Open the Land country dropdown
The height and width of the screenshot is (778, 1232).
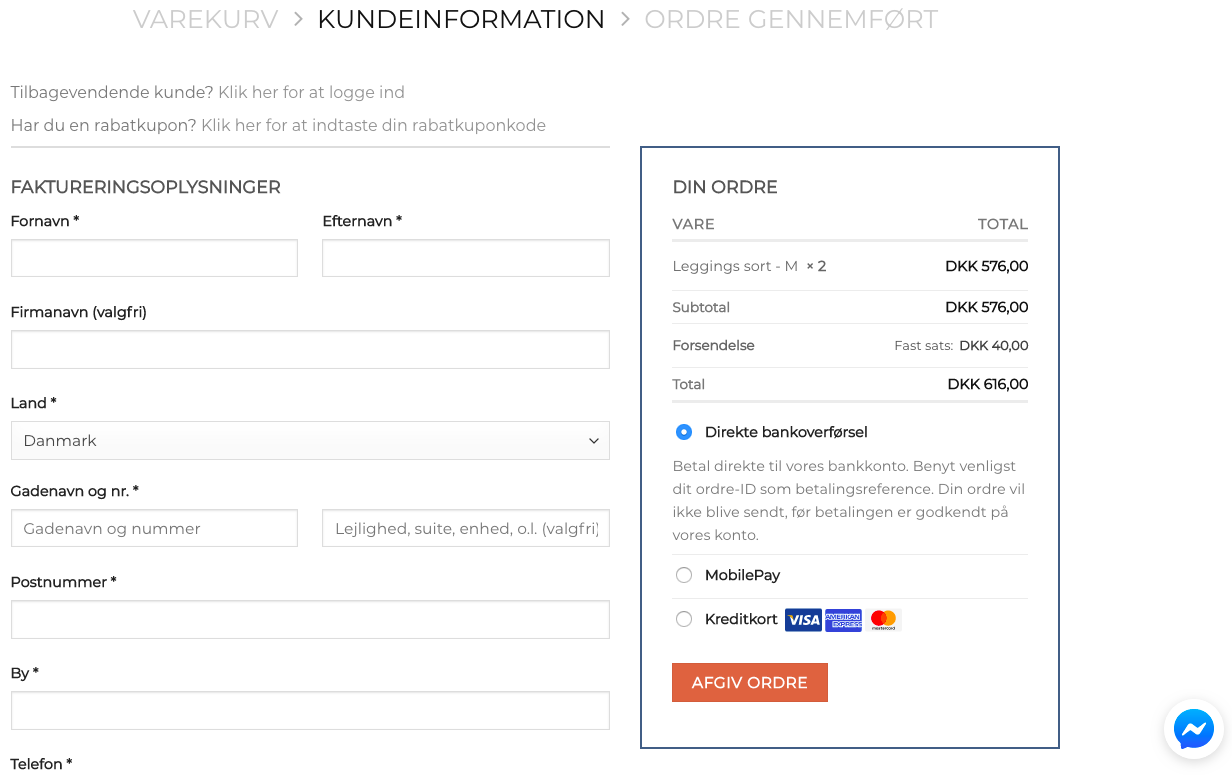point(310,440)
